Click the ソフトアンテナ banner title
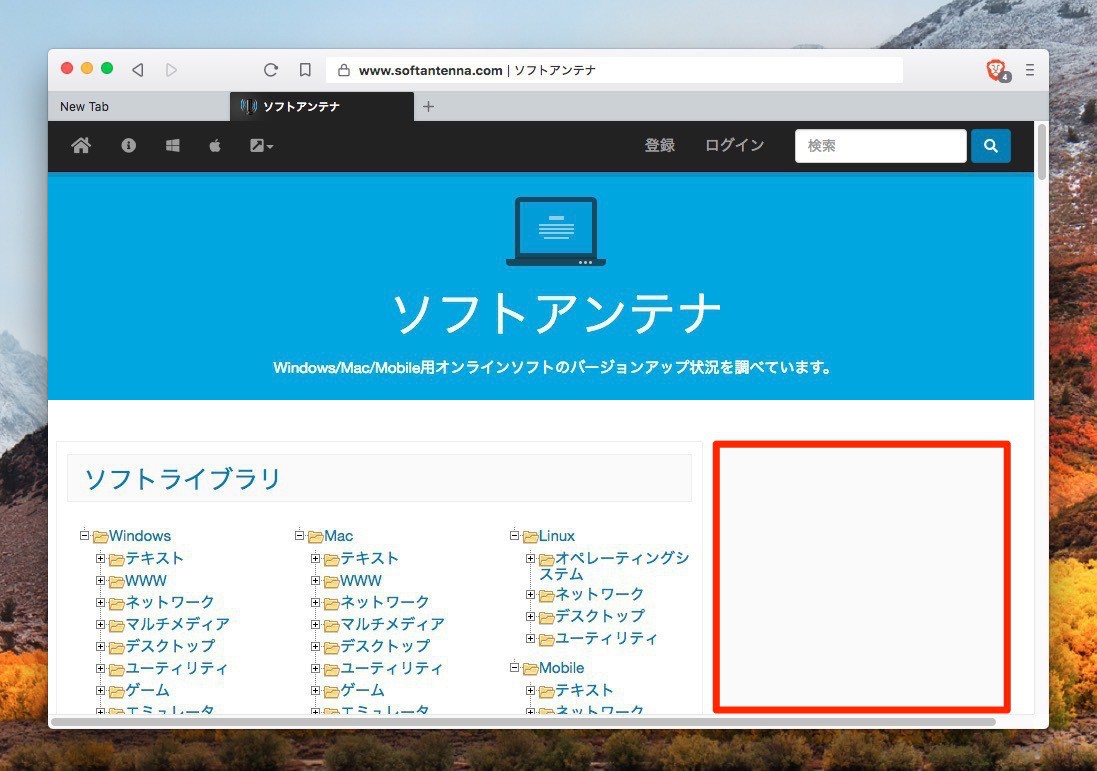 click(x=556, y=313)
